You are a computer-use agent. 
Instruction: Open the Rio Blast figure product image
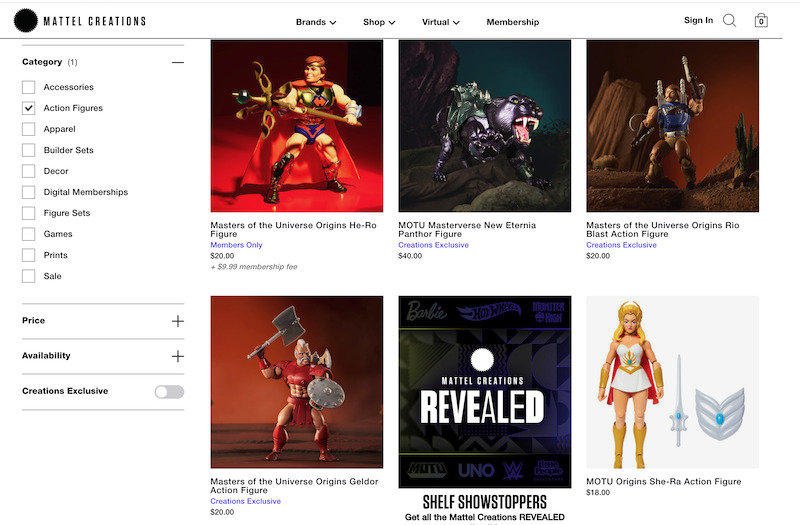pos(672,126)
